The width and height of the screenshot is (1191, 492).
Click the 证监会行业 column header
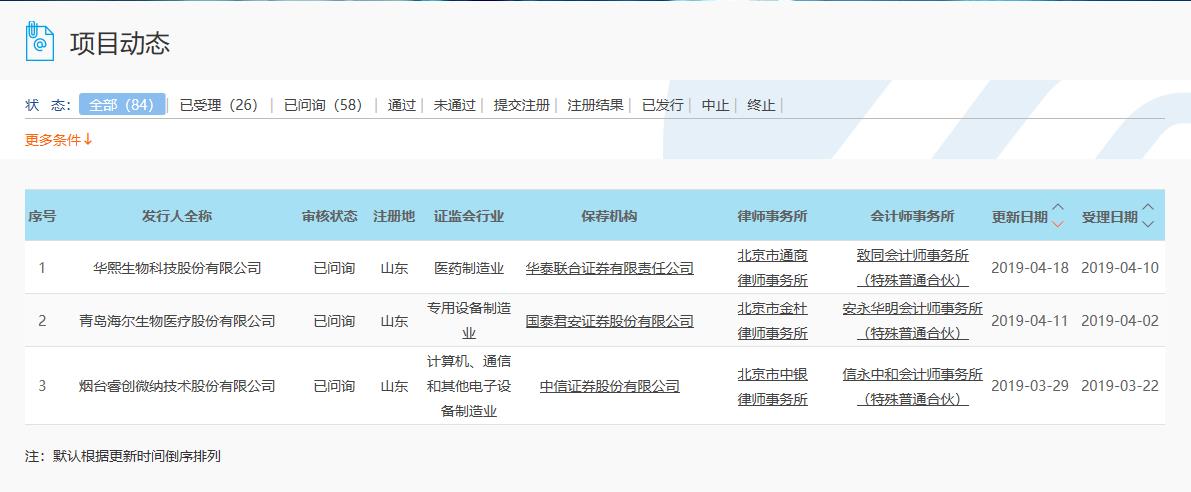pyautogui.click(x=469, y=216)
